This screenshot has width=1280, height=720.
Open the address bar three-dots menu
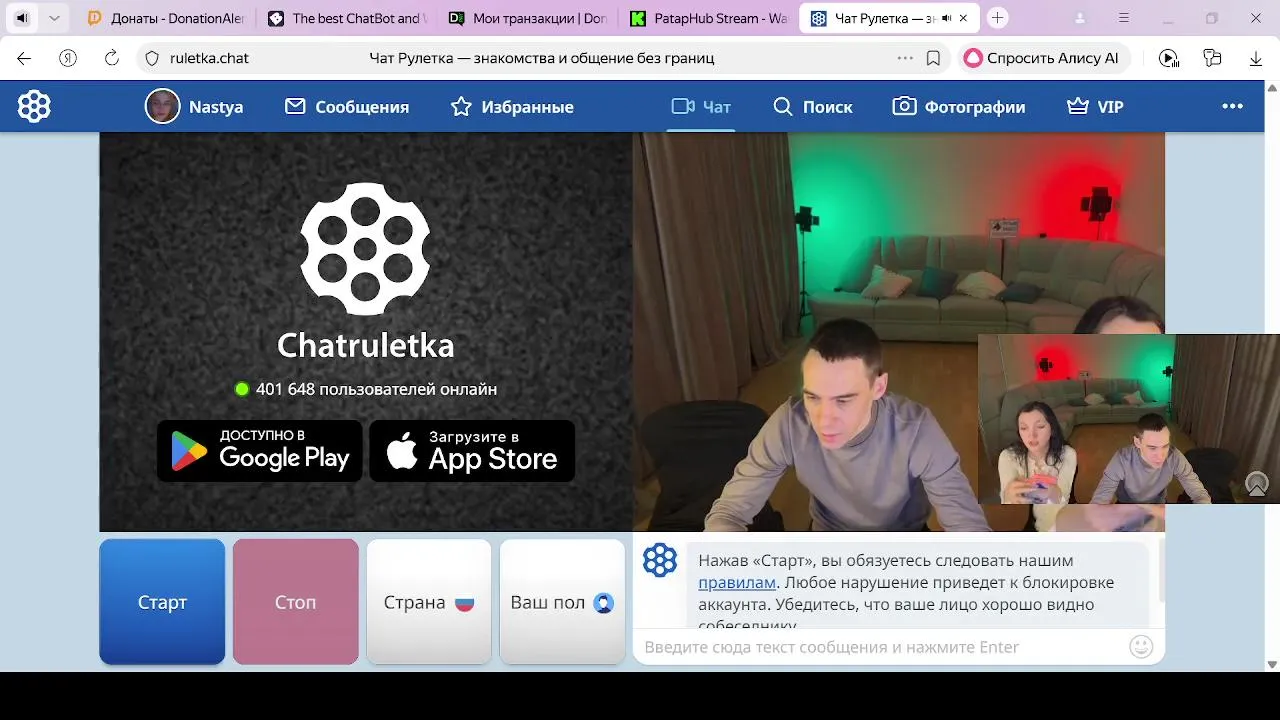(905, 58)
